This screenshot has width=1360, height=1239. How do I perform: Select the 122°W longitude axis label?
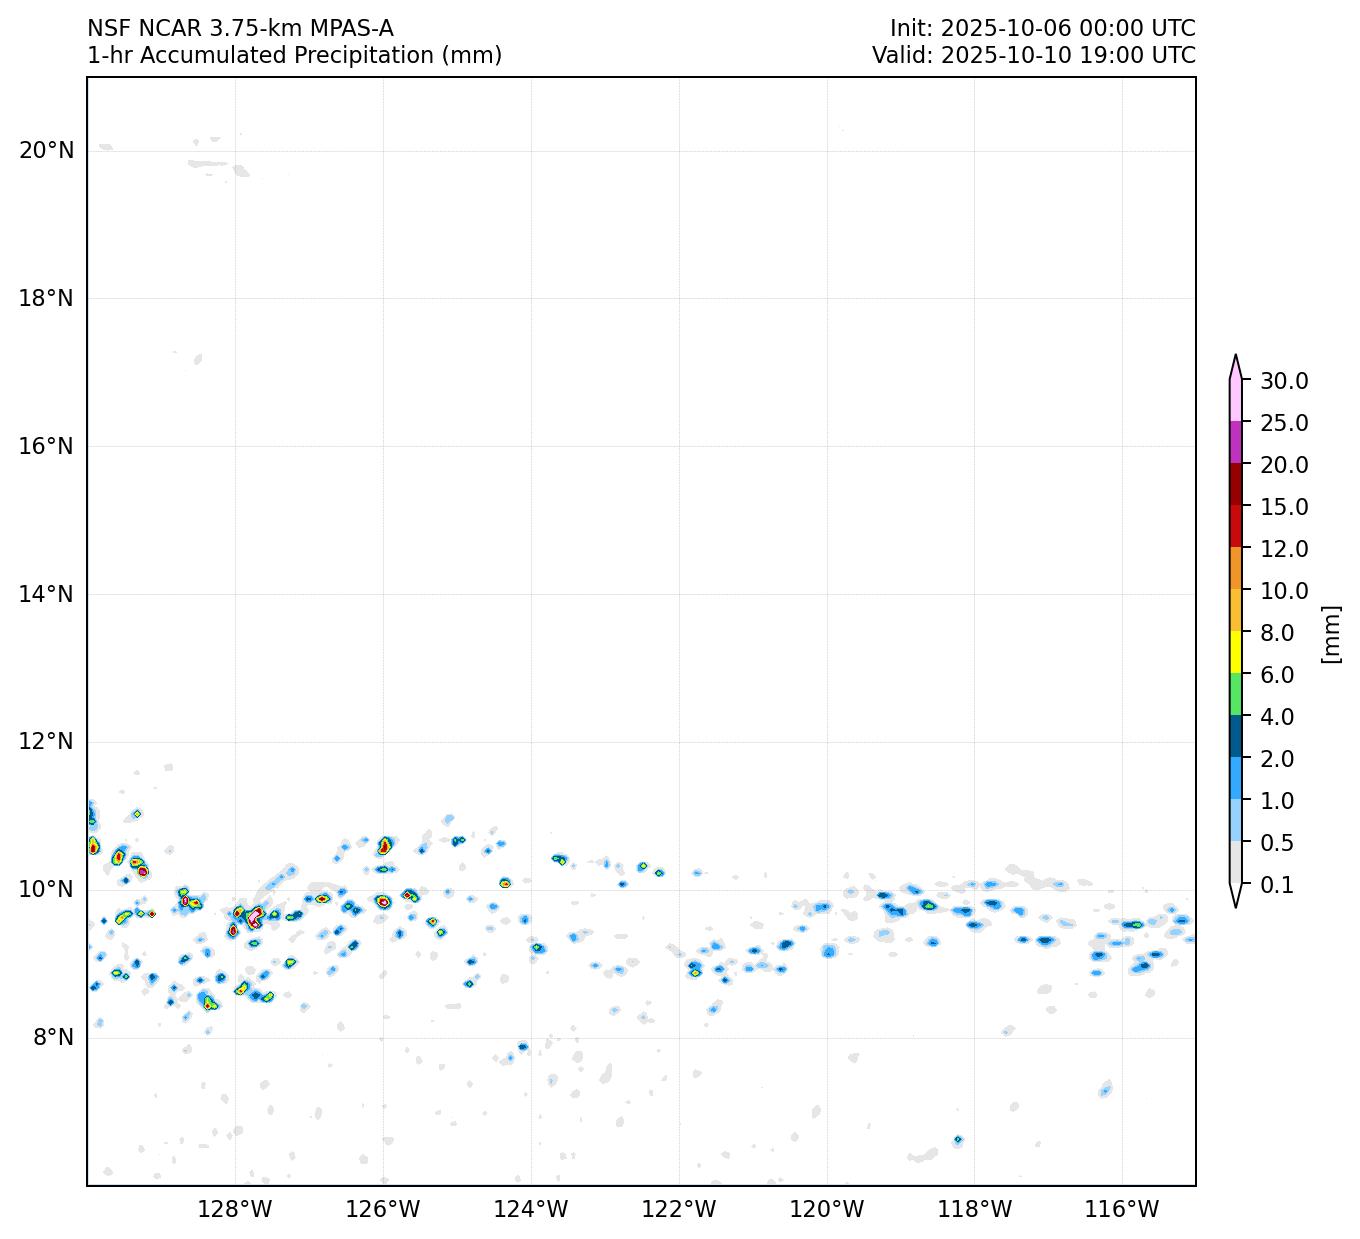pos(679,1210)
